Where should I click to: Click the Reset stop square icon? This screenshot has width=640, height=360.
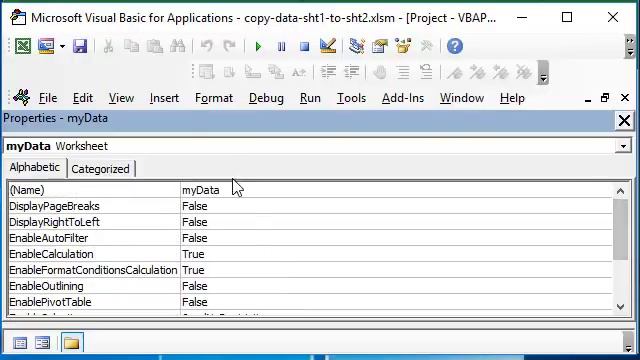point(304,47)
